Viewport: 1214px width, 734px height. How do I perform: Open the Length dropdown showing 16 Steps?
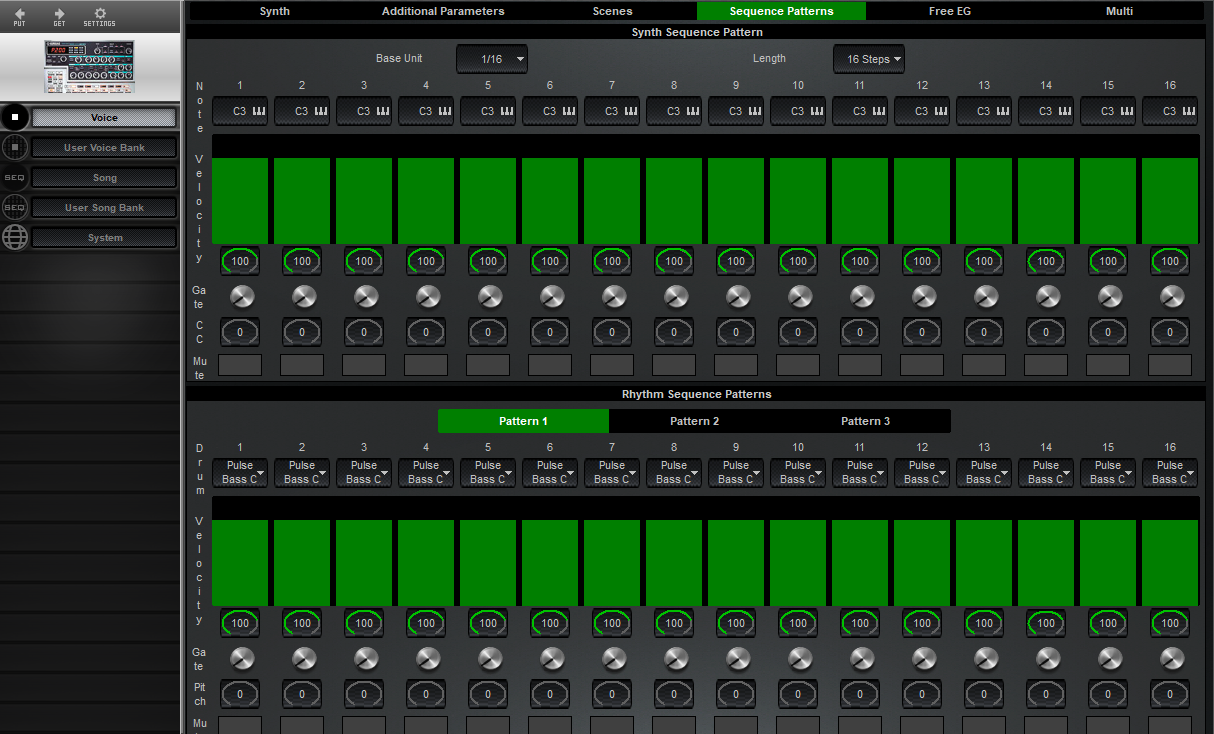point(868,59)
